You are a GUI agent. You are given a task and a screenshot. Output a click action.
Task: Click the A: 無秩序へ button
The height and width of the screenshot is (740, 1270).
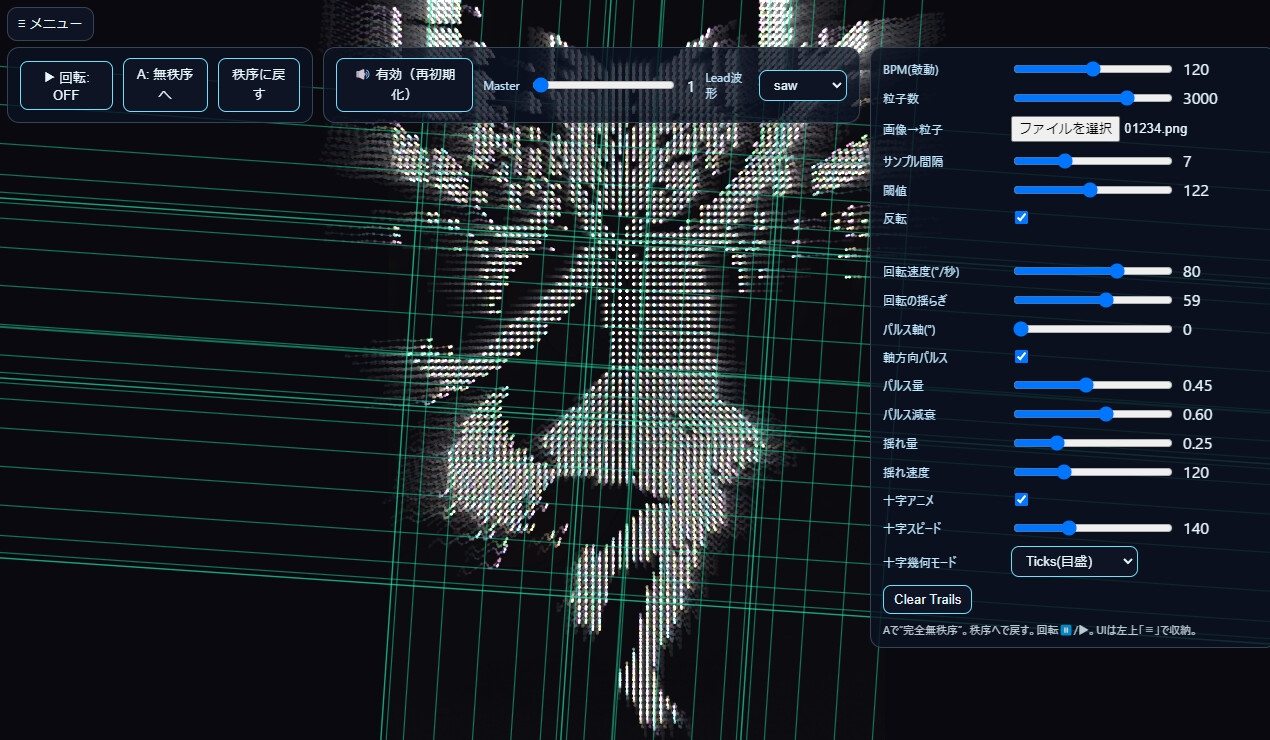click(x=165, y=85)
